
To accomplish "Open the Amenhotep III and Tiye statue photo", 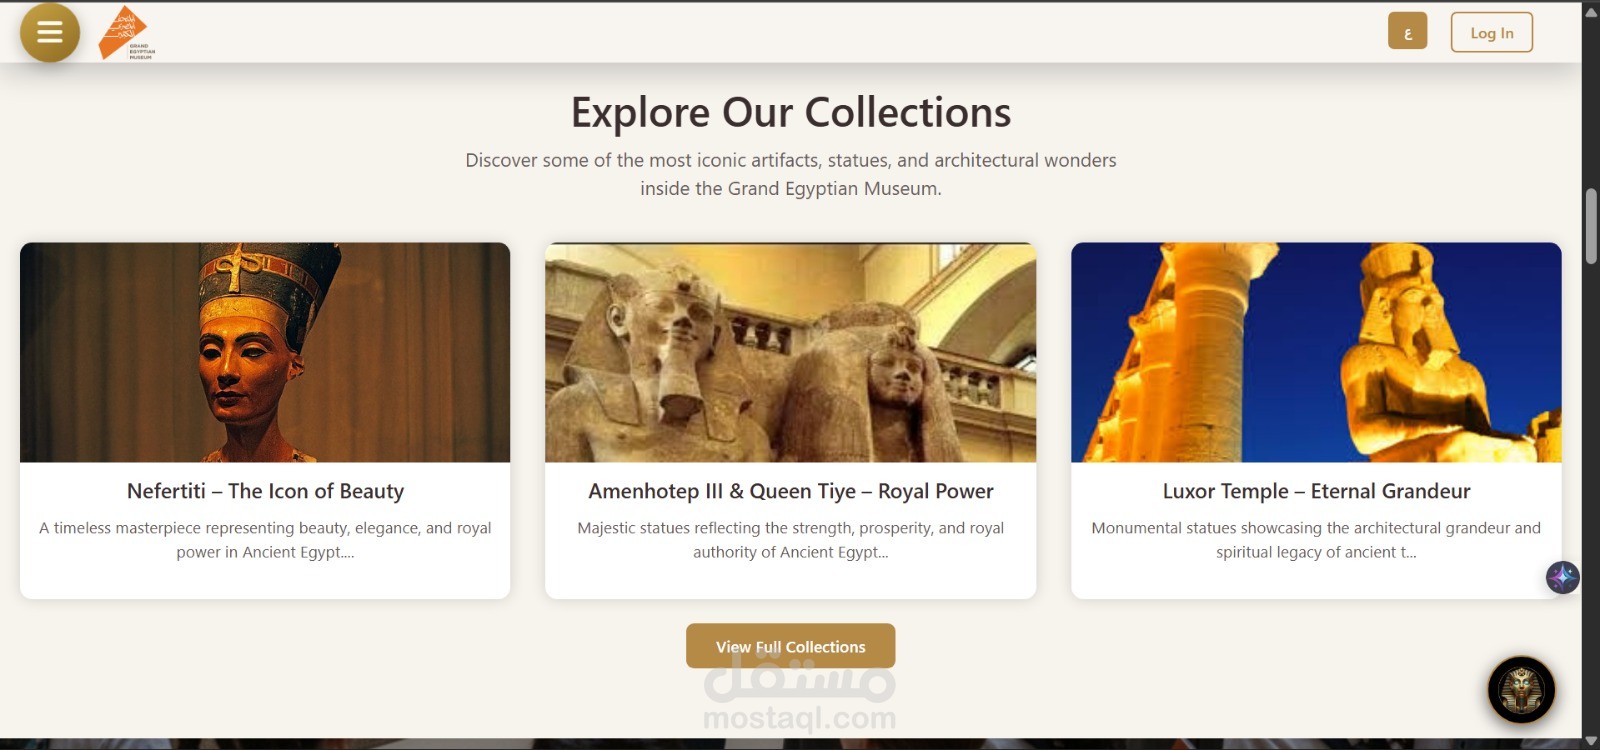I will (790, 352).
